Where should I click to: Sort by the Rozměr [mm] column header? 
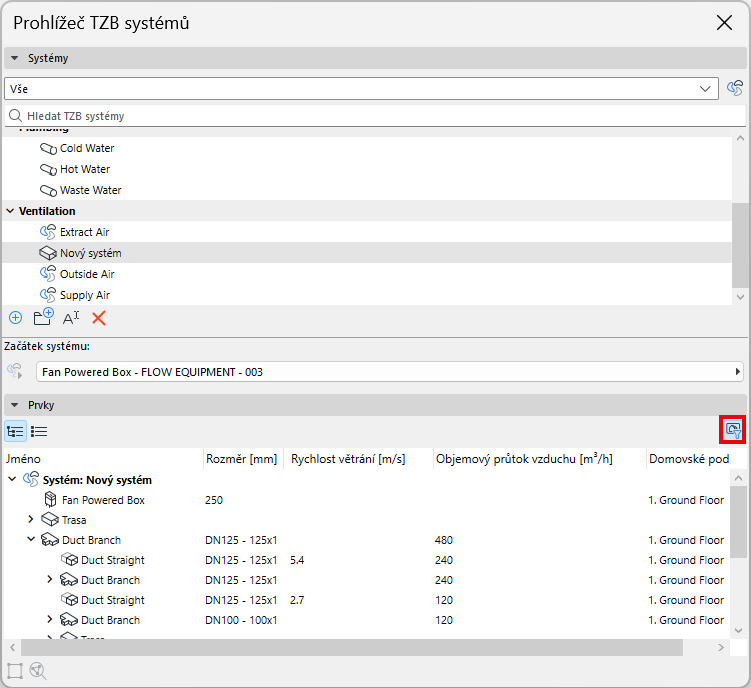pos(243,459)
